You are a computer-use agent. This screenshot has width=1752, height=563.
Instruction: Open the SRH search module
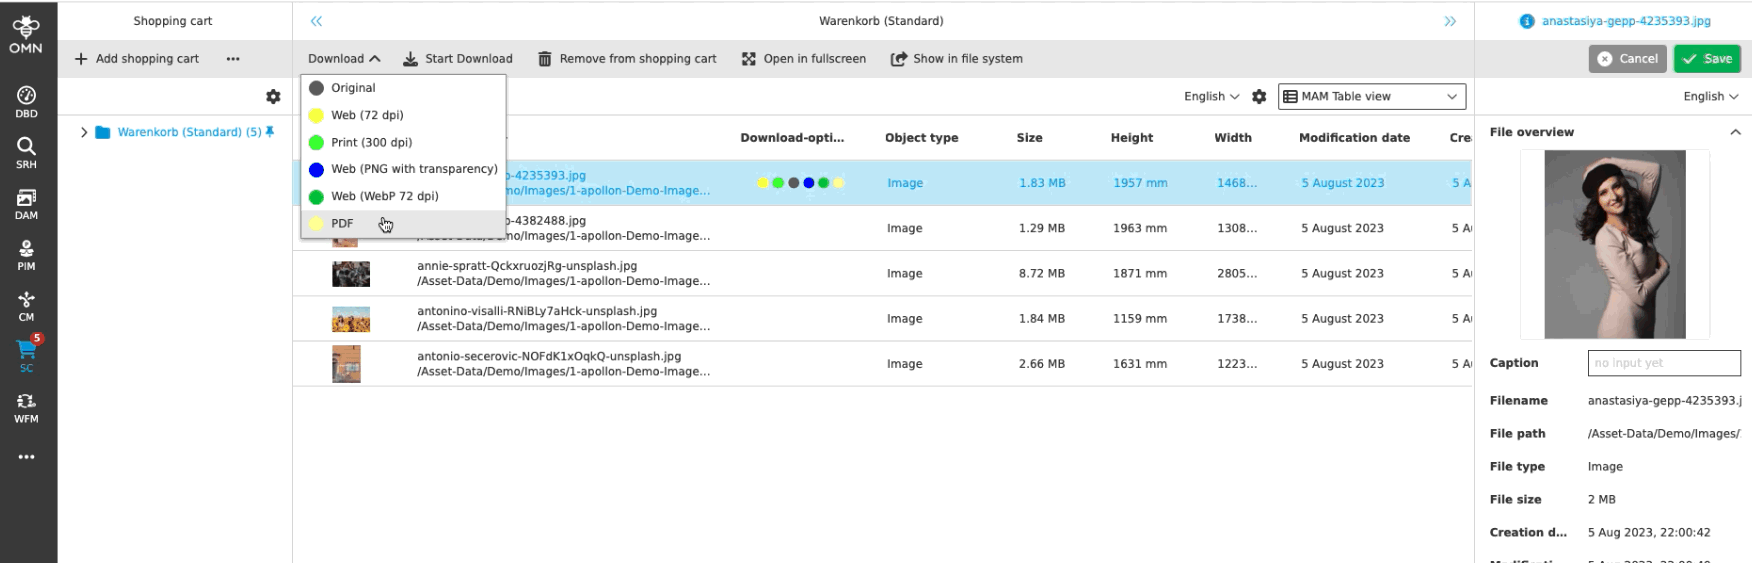[x=26, y=152]
